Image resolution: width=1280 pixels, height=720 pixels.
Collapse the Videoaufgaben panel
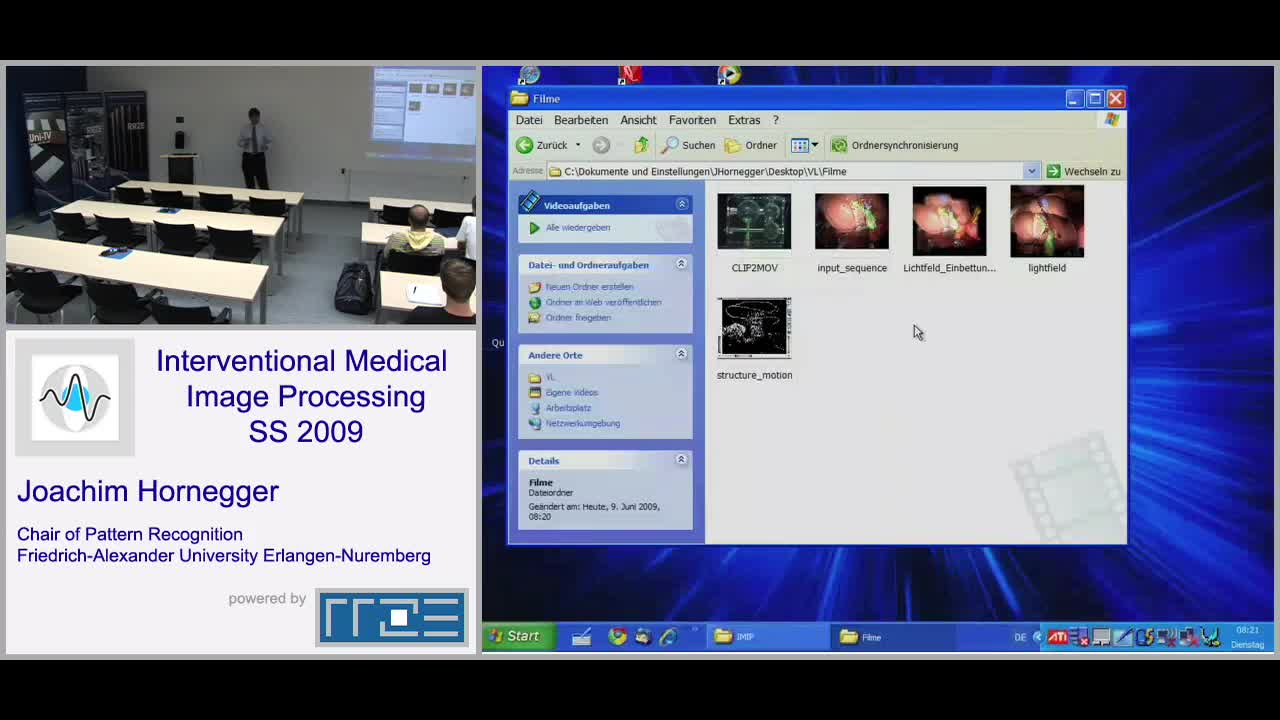682,204
